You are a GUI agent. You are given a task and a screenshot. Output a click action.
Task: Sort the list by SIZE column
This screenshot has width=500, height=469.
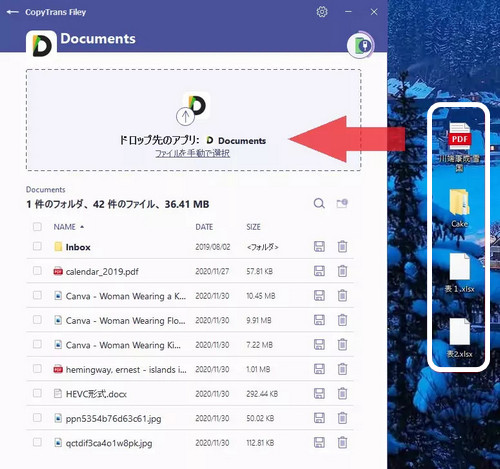coord(253,227)
